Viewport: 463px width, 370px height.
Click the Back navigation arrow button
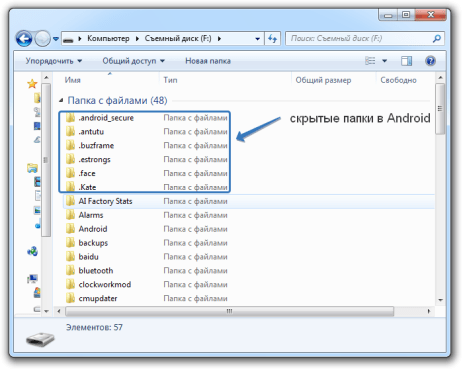24,39
